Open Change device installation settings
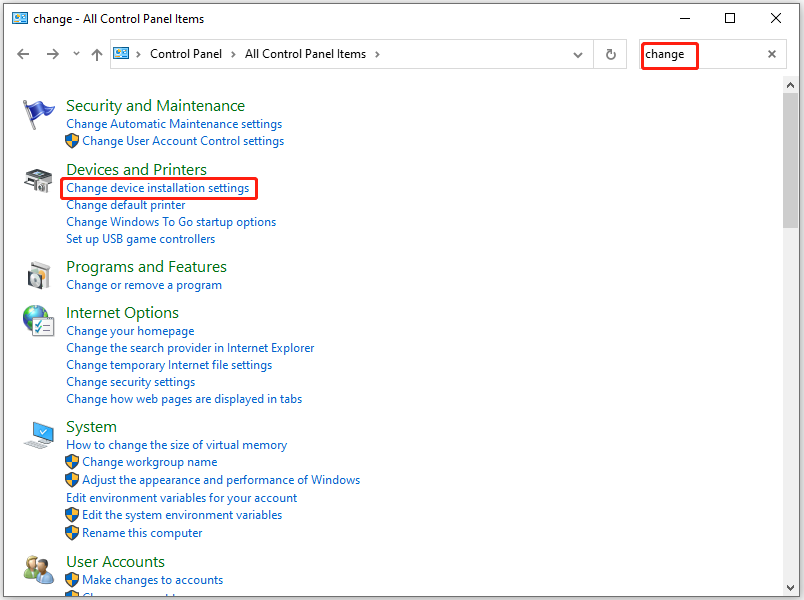Image resolution: width=804 pixels, height=600 pixels. (x=157, y=188)
